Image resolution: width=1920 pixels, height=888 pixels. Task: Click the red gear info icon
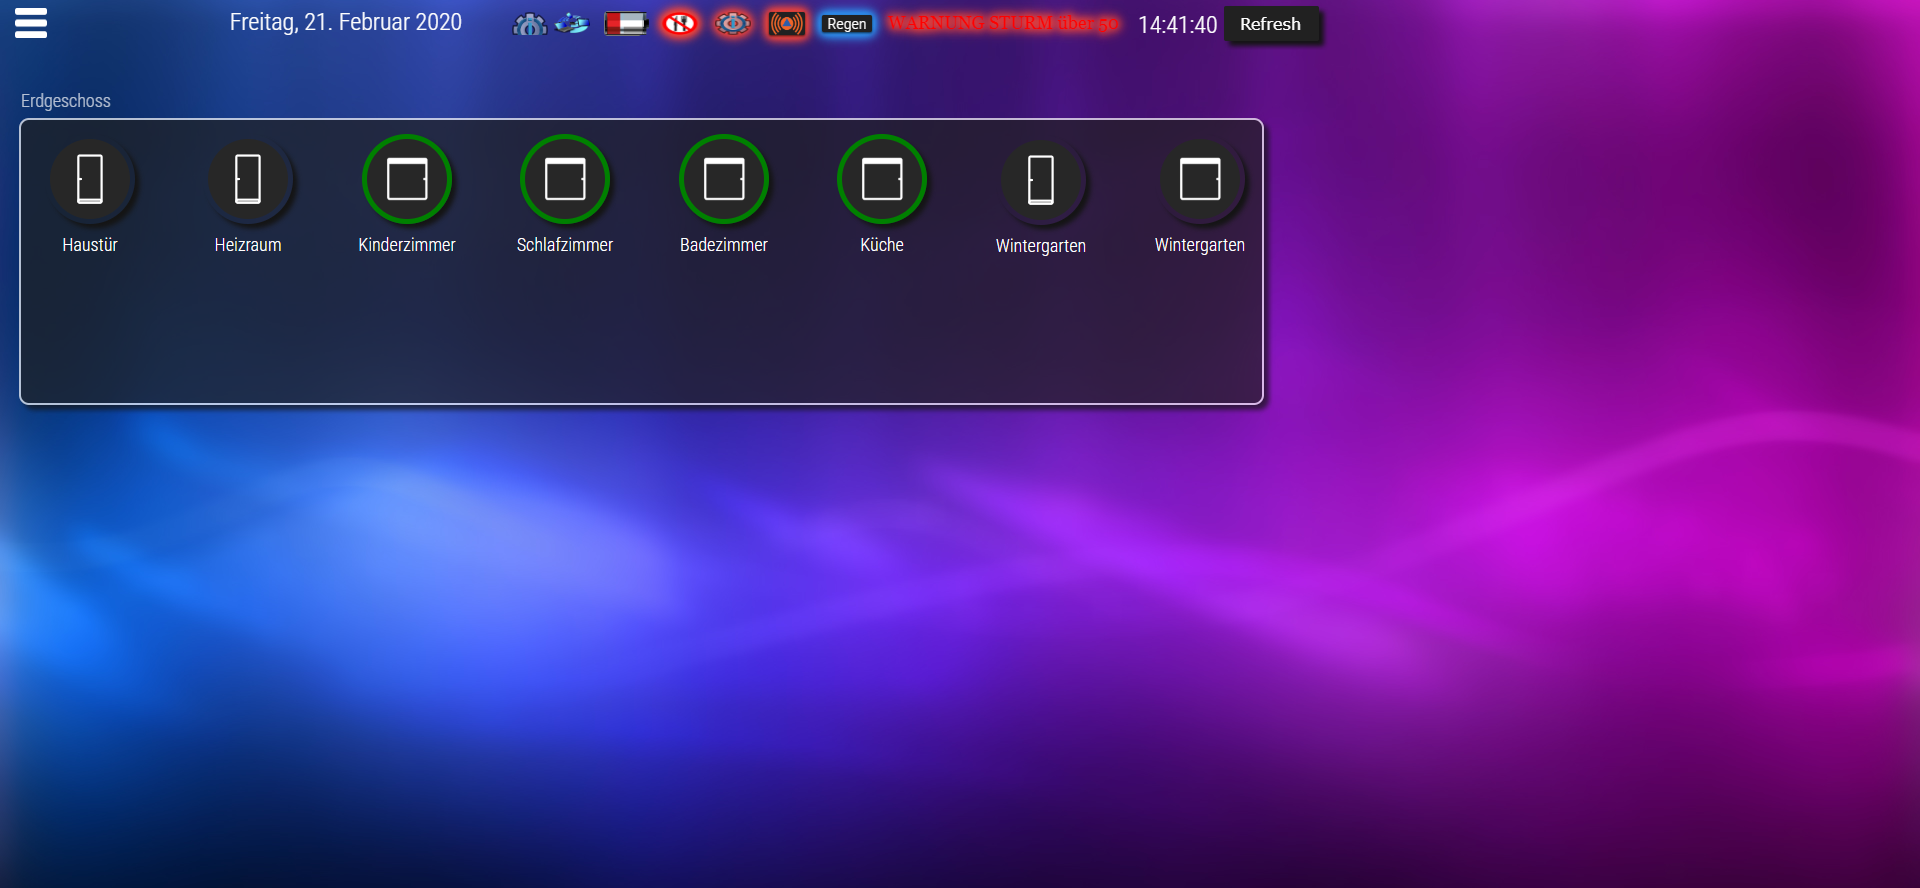tap(733, 23)
